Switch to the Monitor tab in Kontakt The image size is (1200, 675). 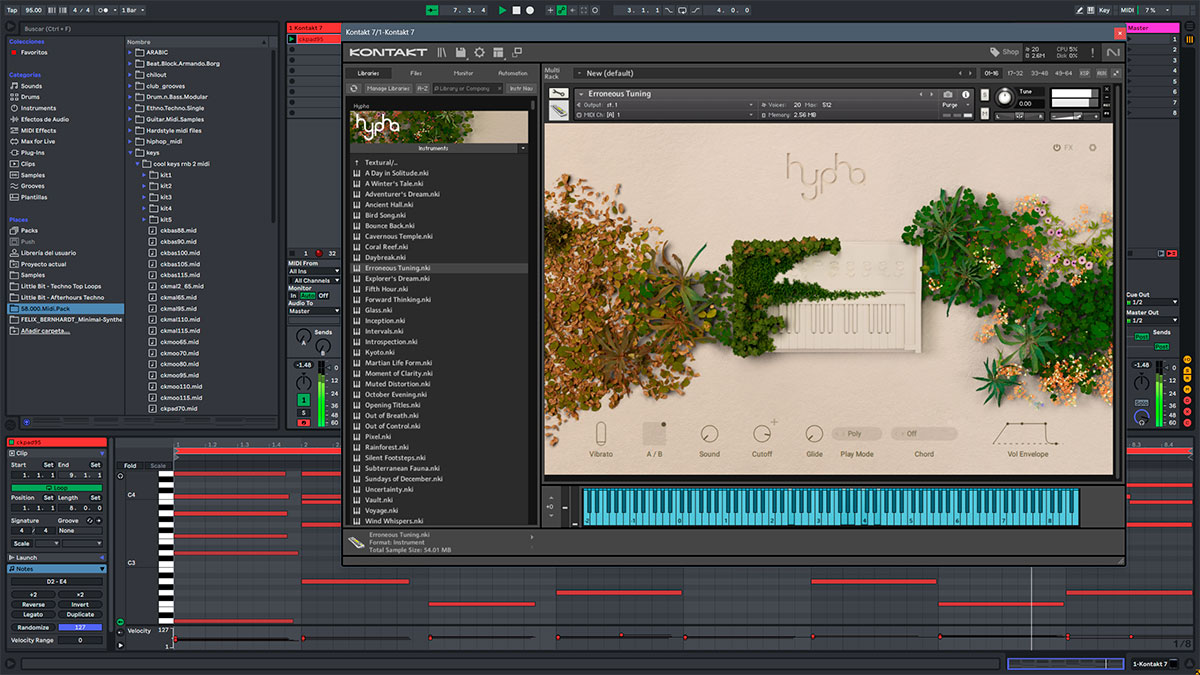tap(463, 73)
